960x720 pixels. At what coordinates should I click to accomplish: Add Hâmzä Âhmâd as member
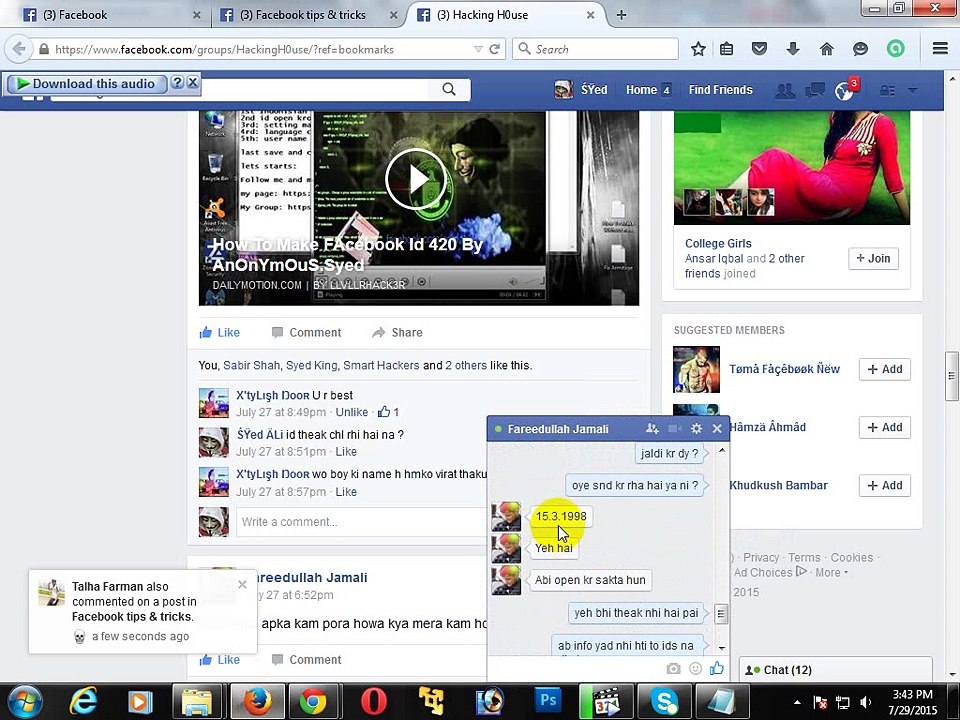point(885,427)
